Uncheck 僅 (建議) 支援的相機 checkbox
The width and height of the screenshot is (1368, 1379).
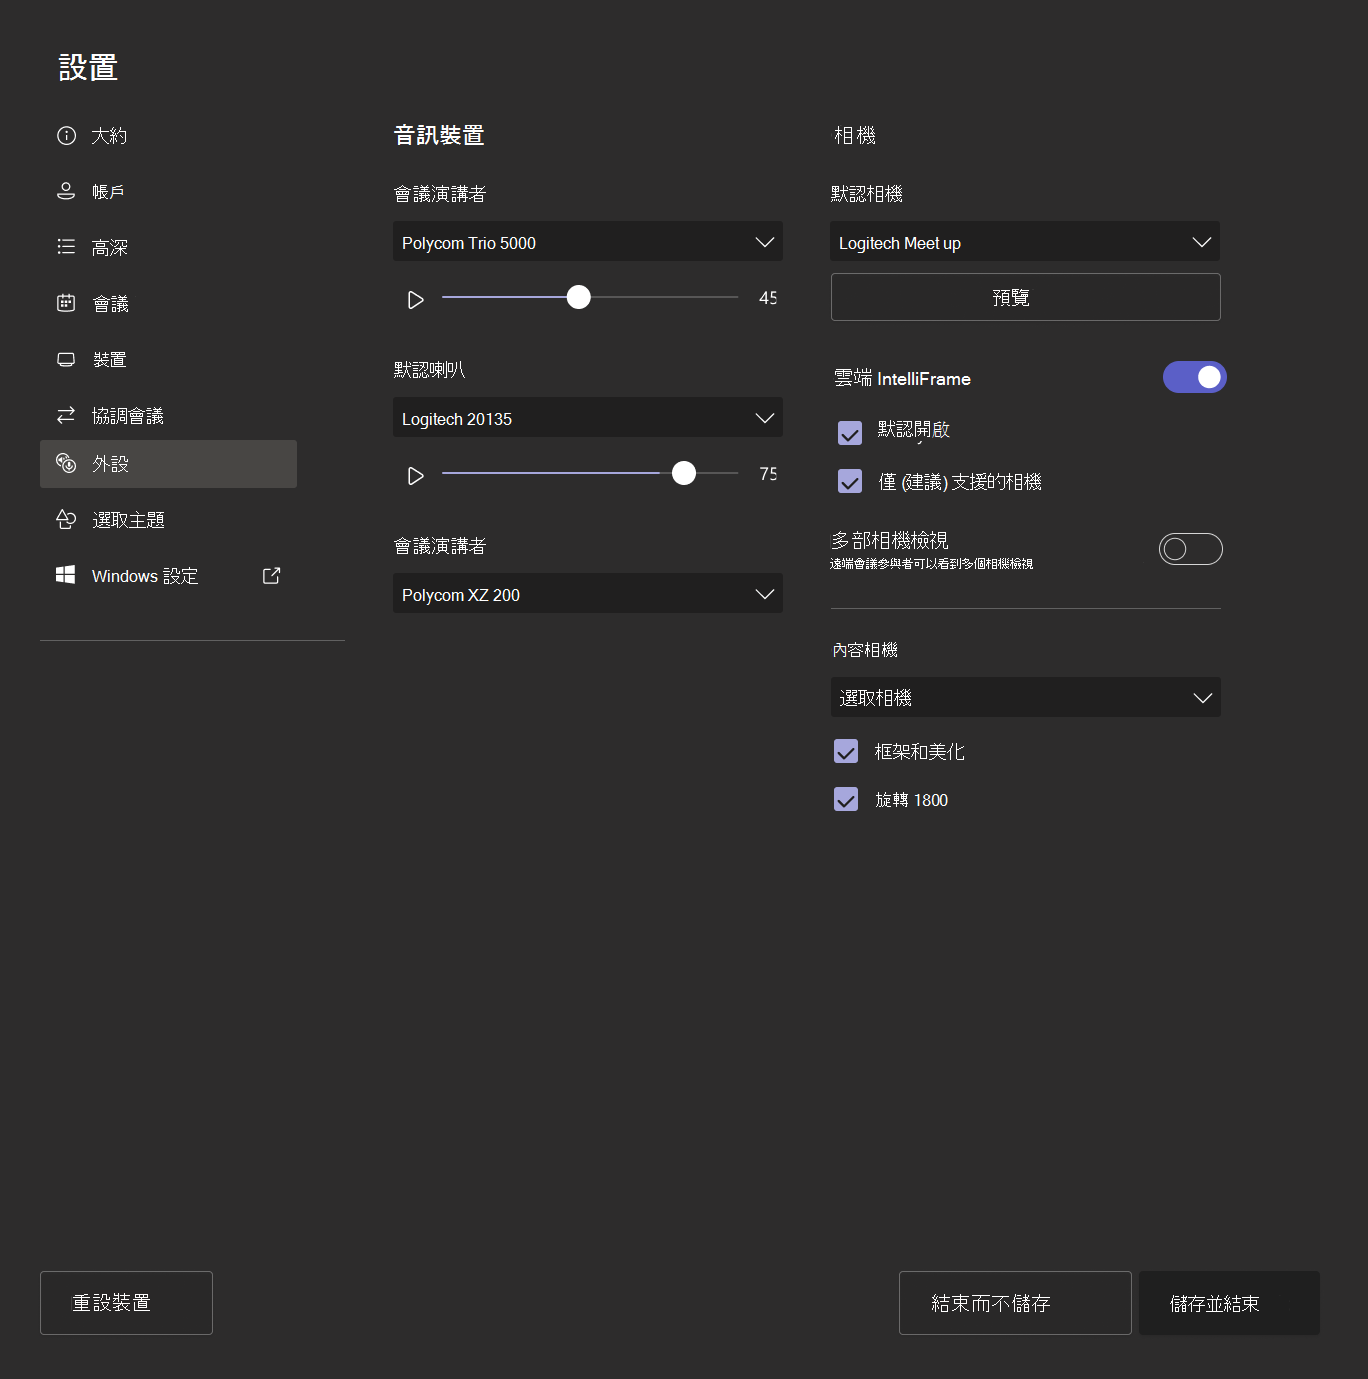click(850, 481)
